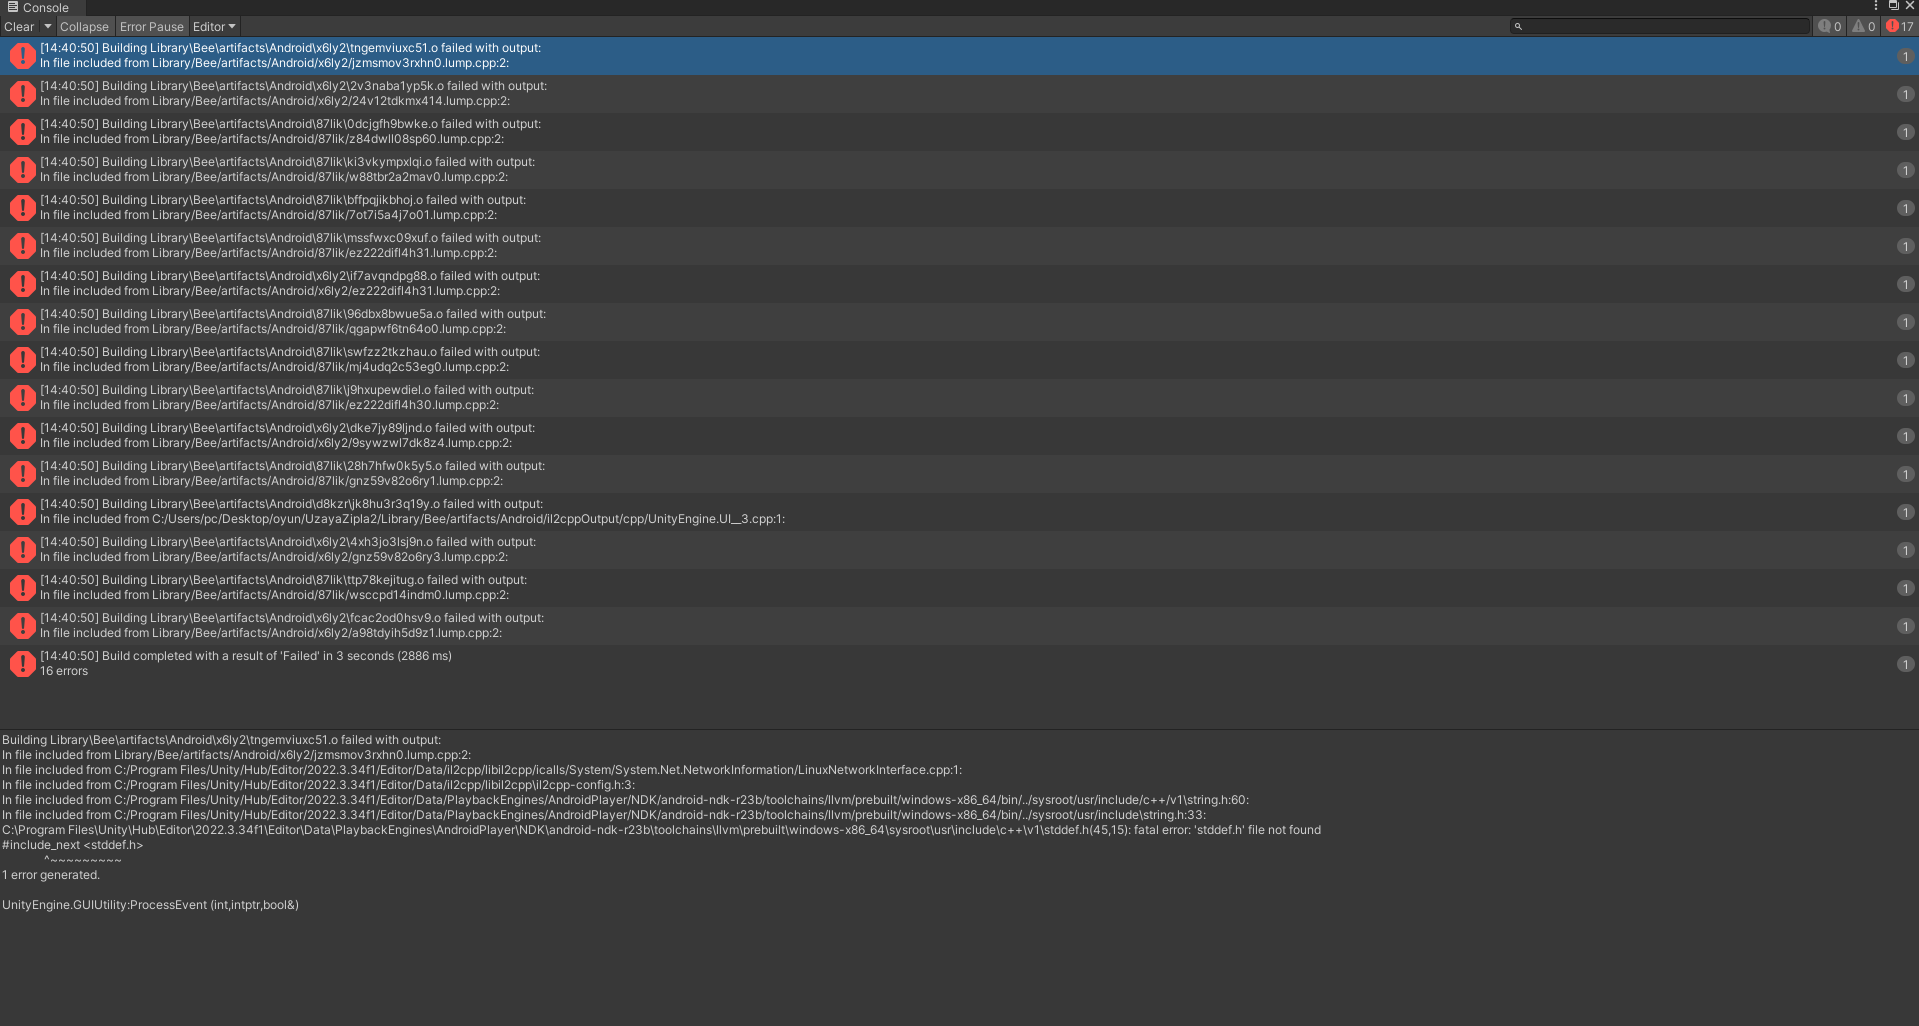Select the 28h7hfw0k5y5.o failed entry
The image size is (1919, 1026).
(959, 474)
